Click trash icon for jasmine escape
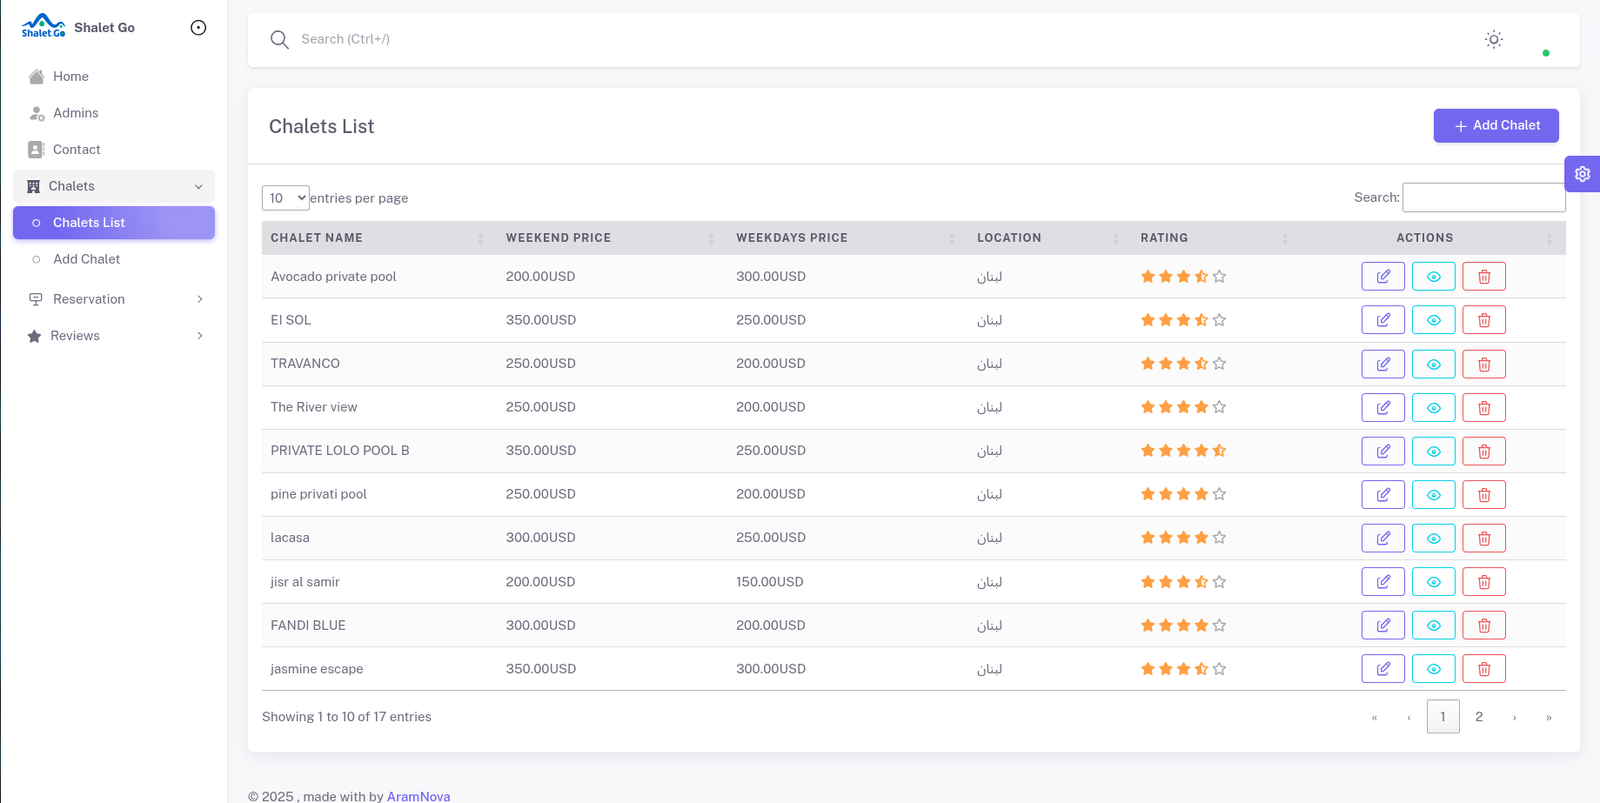The image size is (1600, 803). pos(1484,669)
